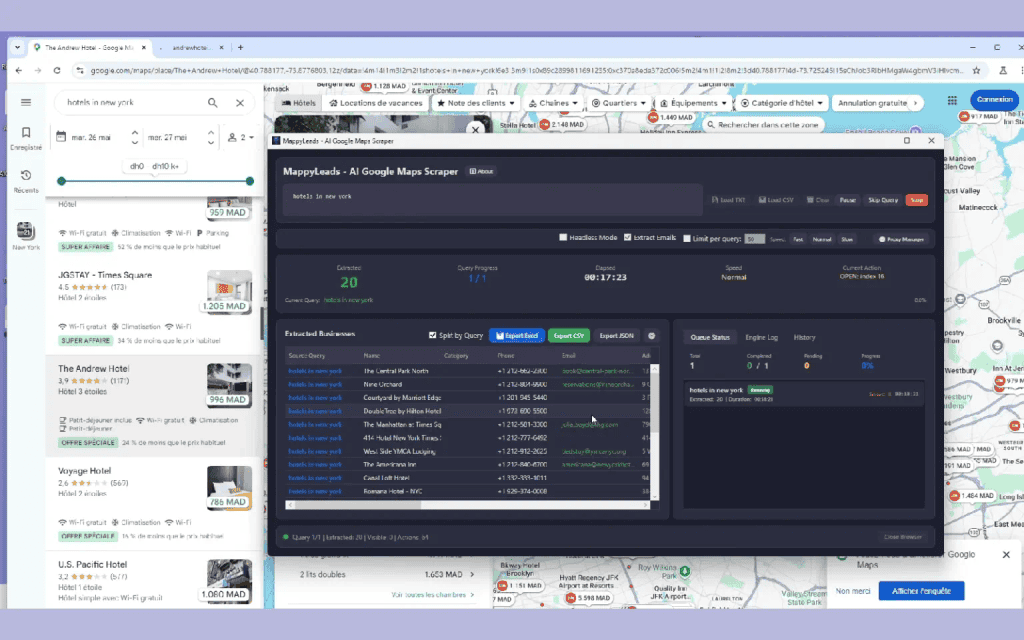Image resolution: width=1024 pixels, height=640 pixels.
Task: Click the MappyLeads query text box
Action: tap(493, 199)
